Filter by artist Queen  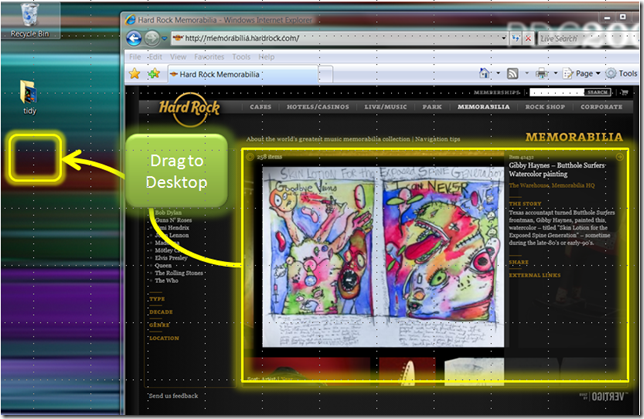click(163, 265)
